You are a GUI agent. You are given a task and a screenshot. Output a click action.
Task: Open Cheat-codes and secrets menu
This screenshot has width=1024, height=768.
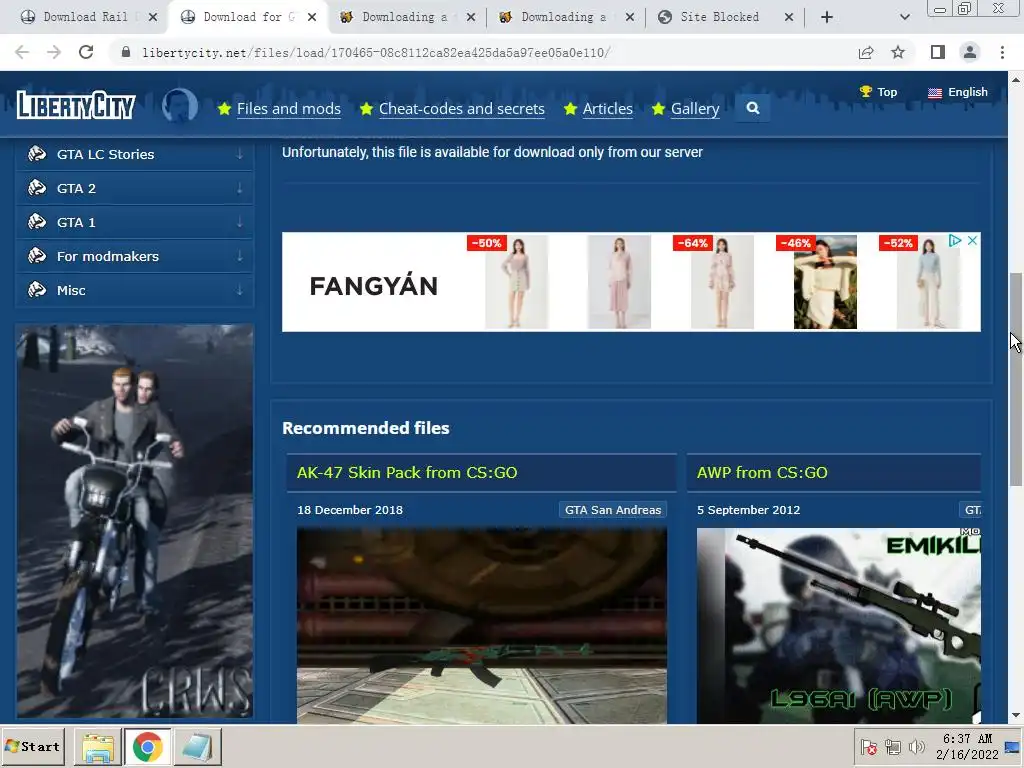462,108
